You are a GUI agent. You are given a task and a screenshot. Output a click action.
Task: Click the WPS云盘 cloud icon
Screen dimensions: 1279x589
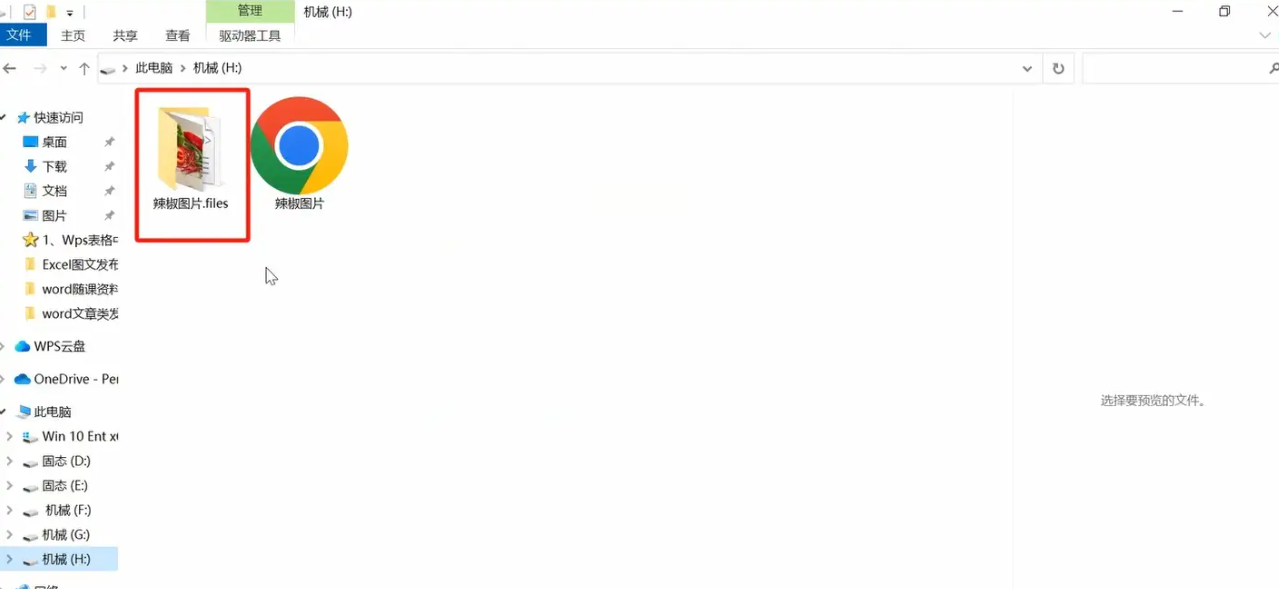point(22,346)
